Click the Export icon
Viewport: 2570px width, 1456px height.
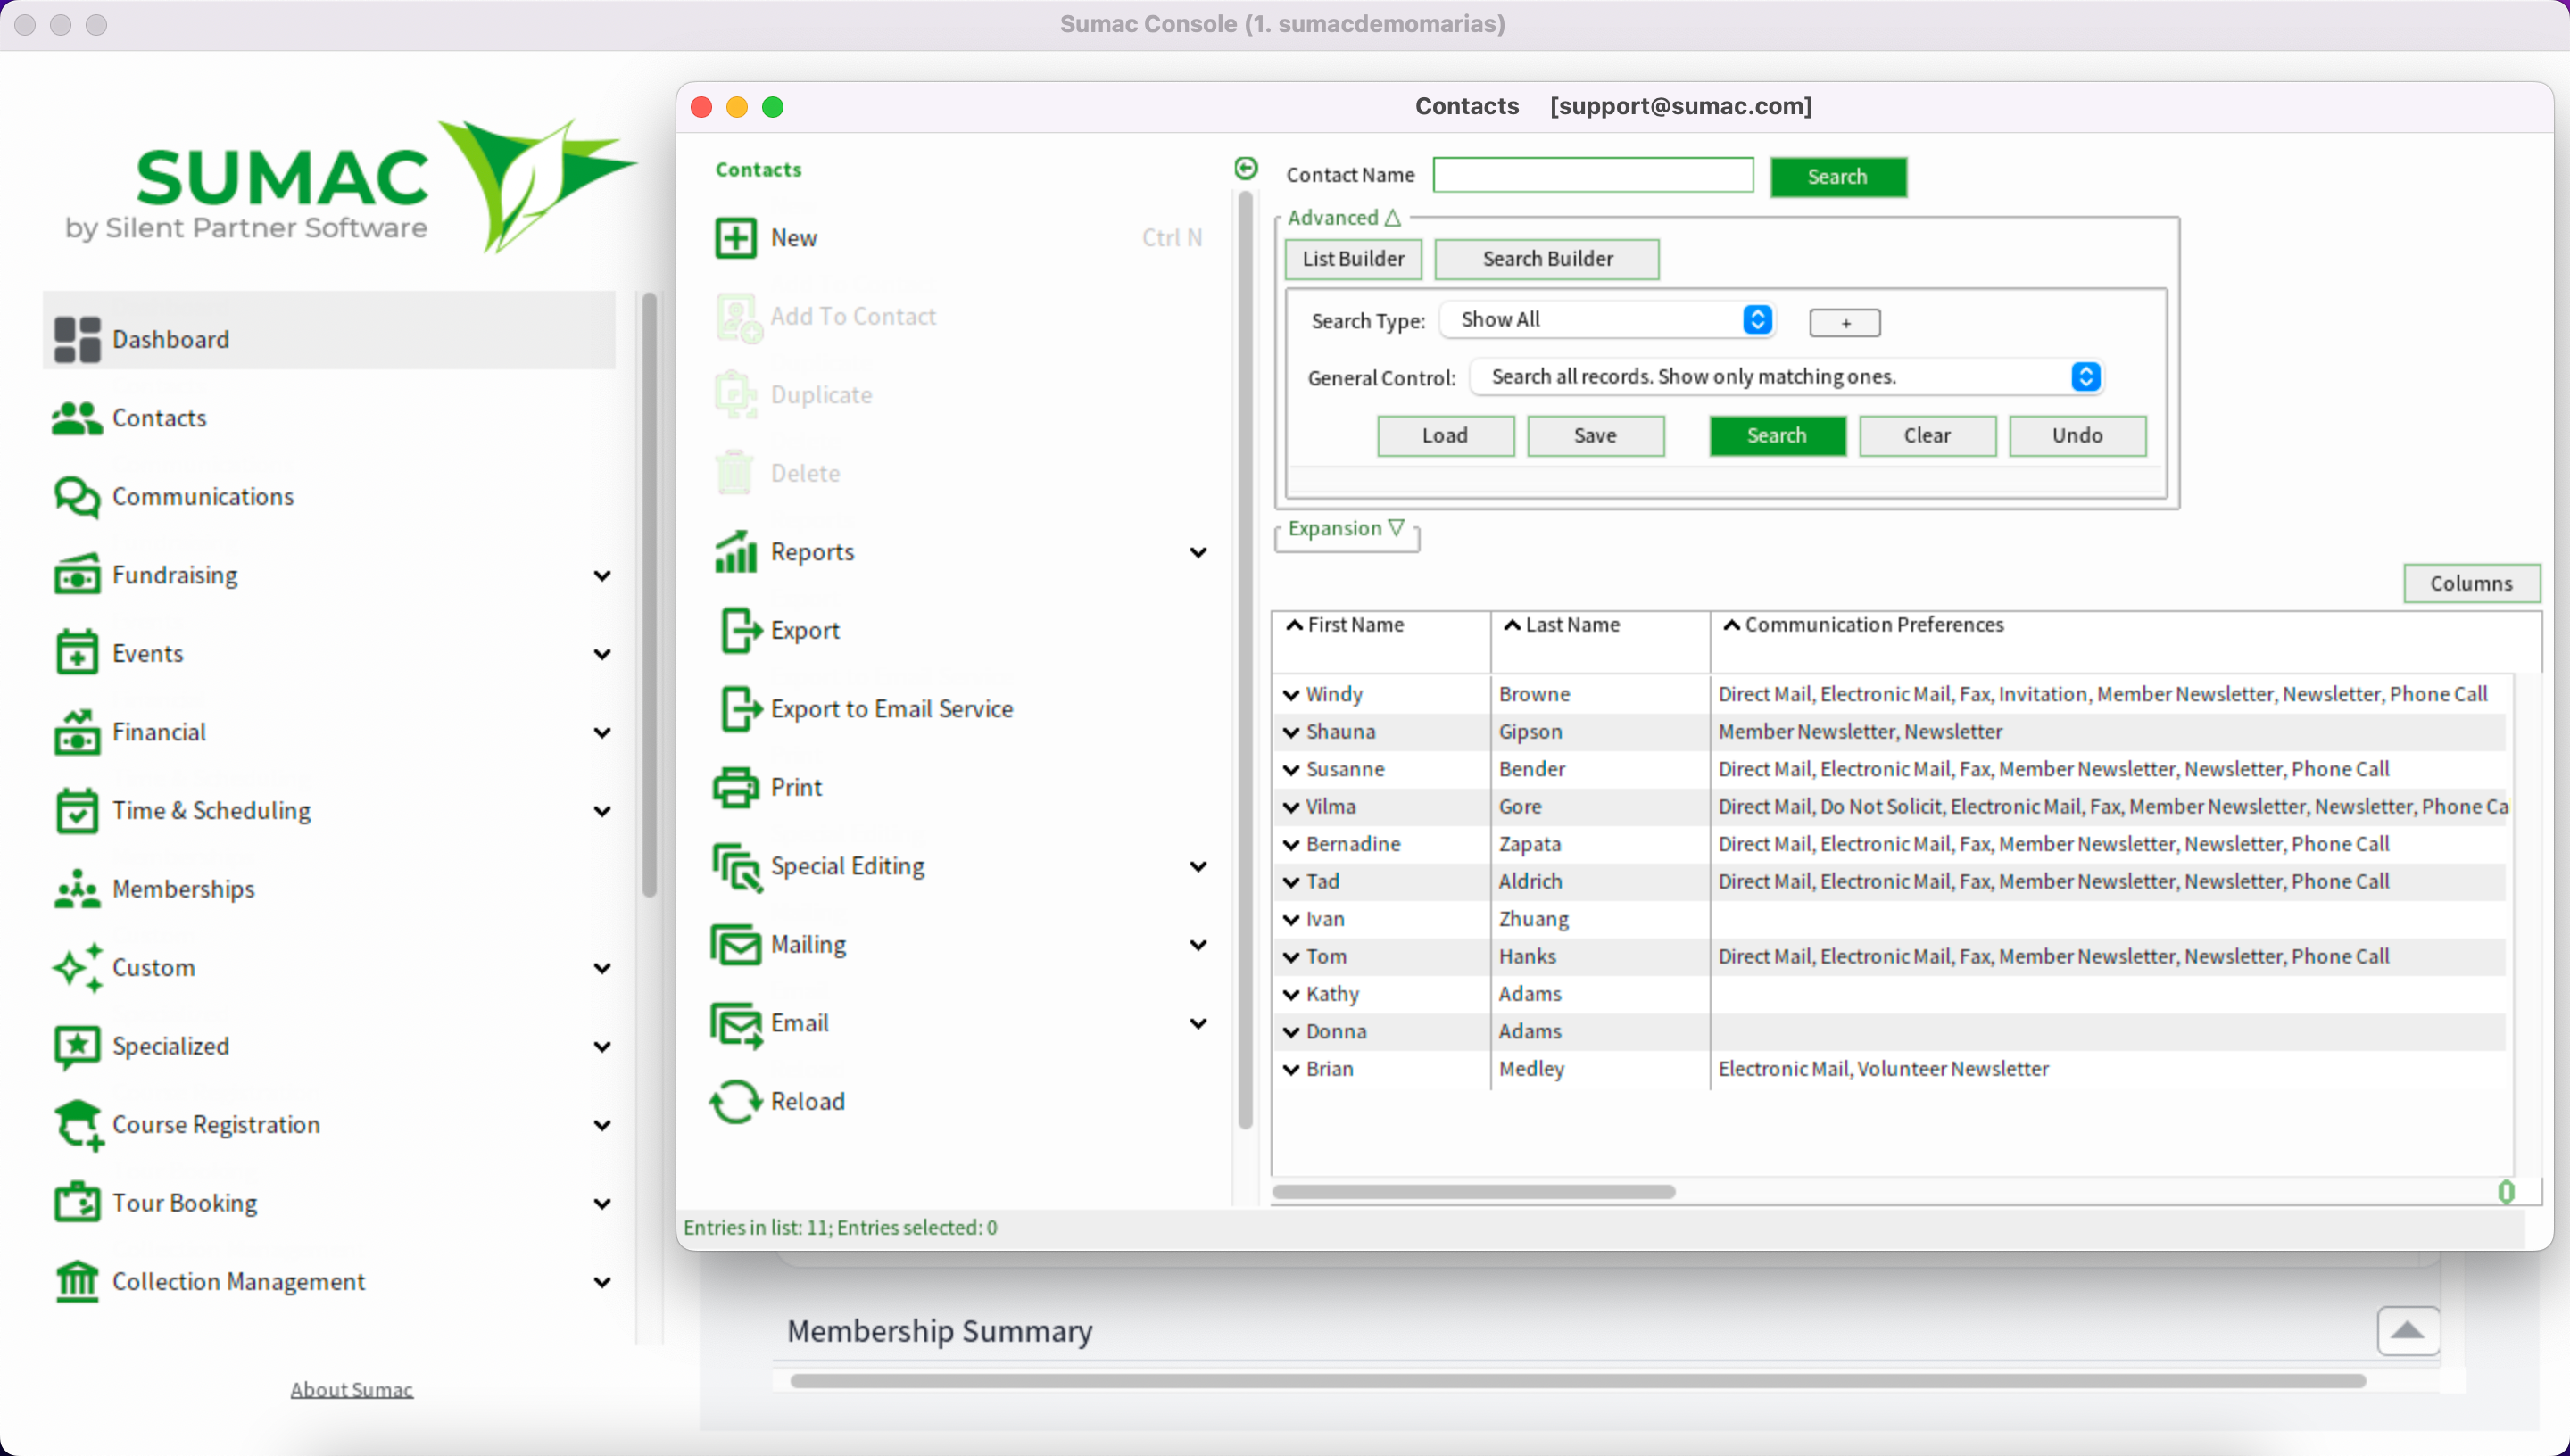tap(741, 631)
